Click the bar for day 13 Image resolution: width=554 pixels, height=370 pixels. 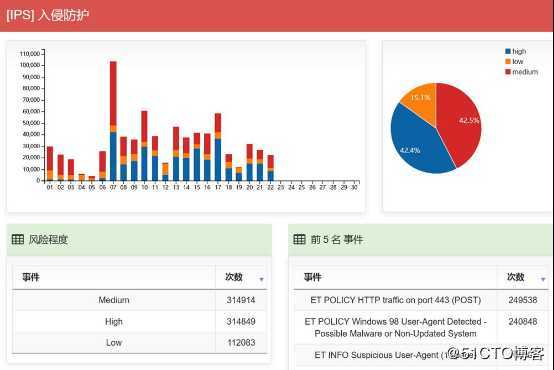tap(176, 153)
